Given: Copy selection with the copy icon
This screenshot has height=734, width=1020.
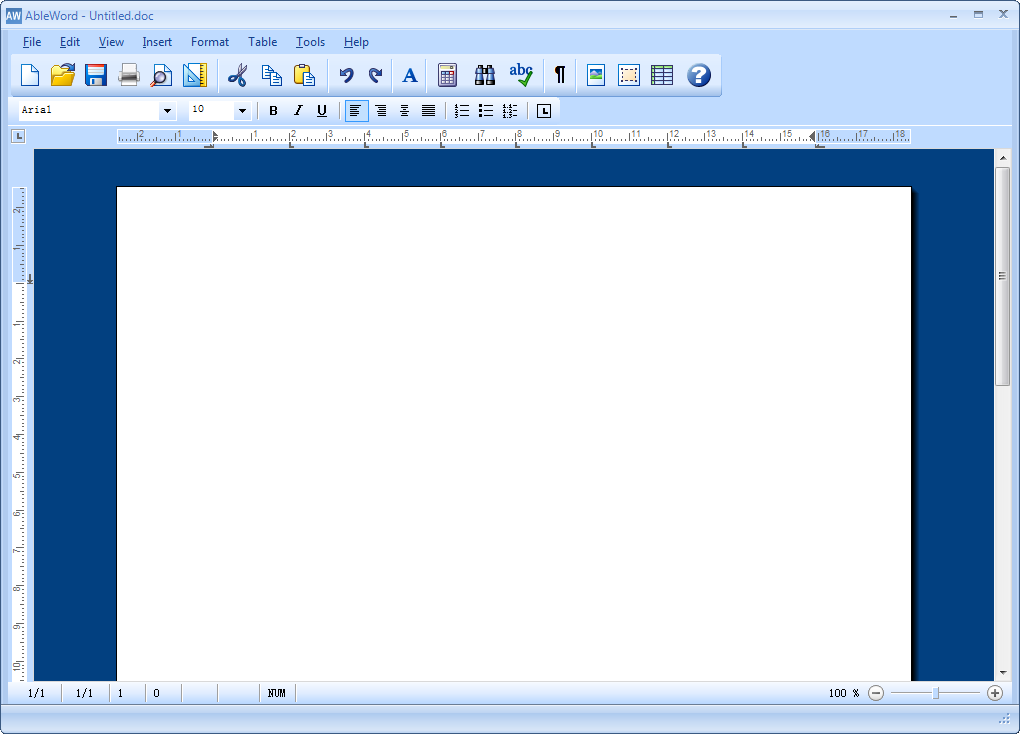Looking at the screenshot, I should coord(271,75).
